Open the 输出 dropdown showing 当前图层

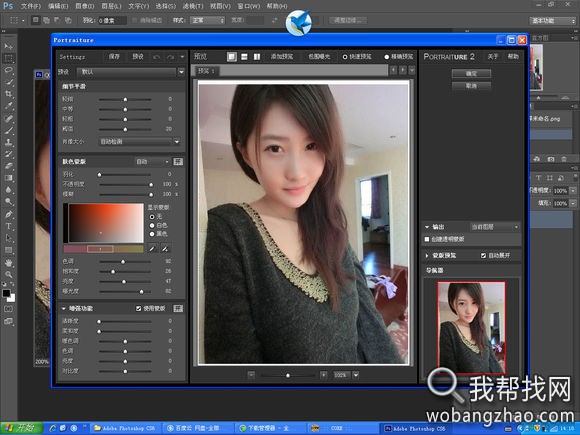click(495, 227)
